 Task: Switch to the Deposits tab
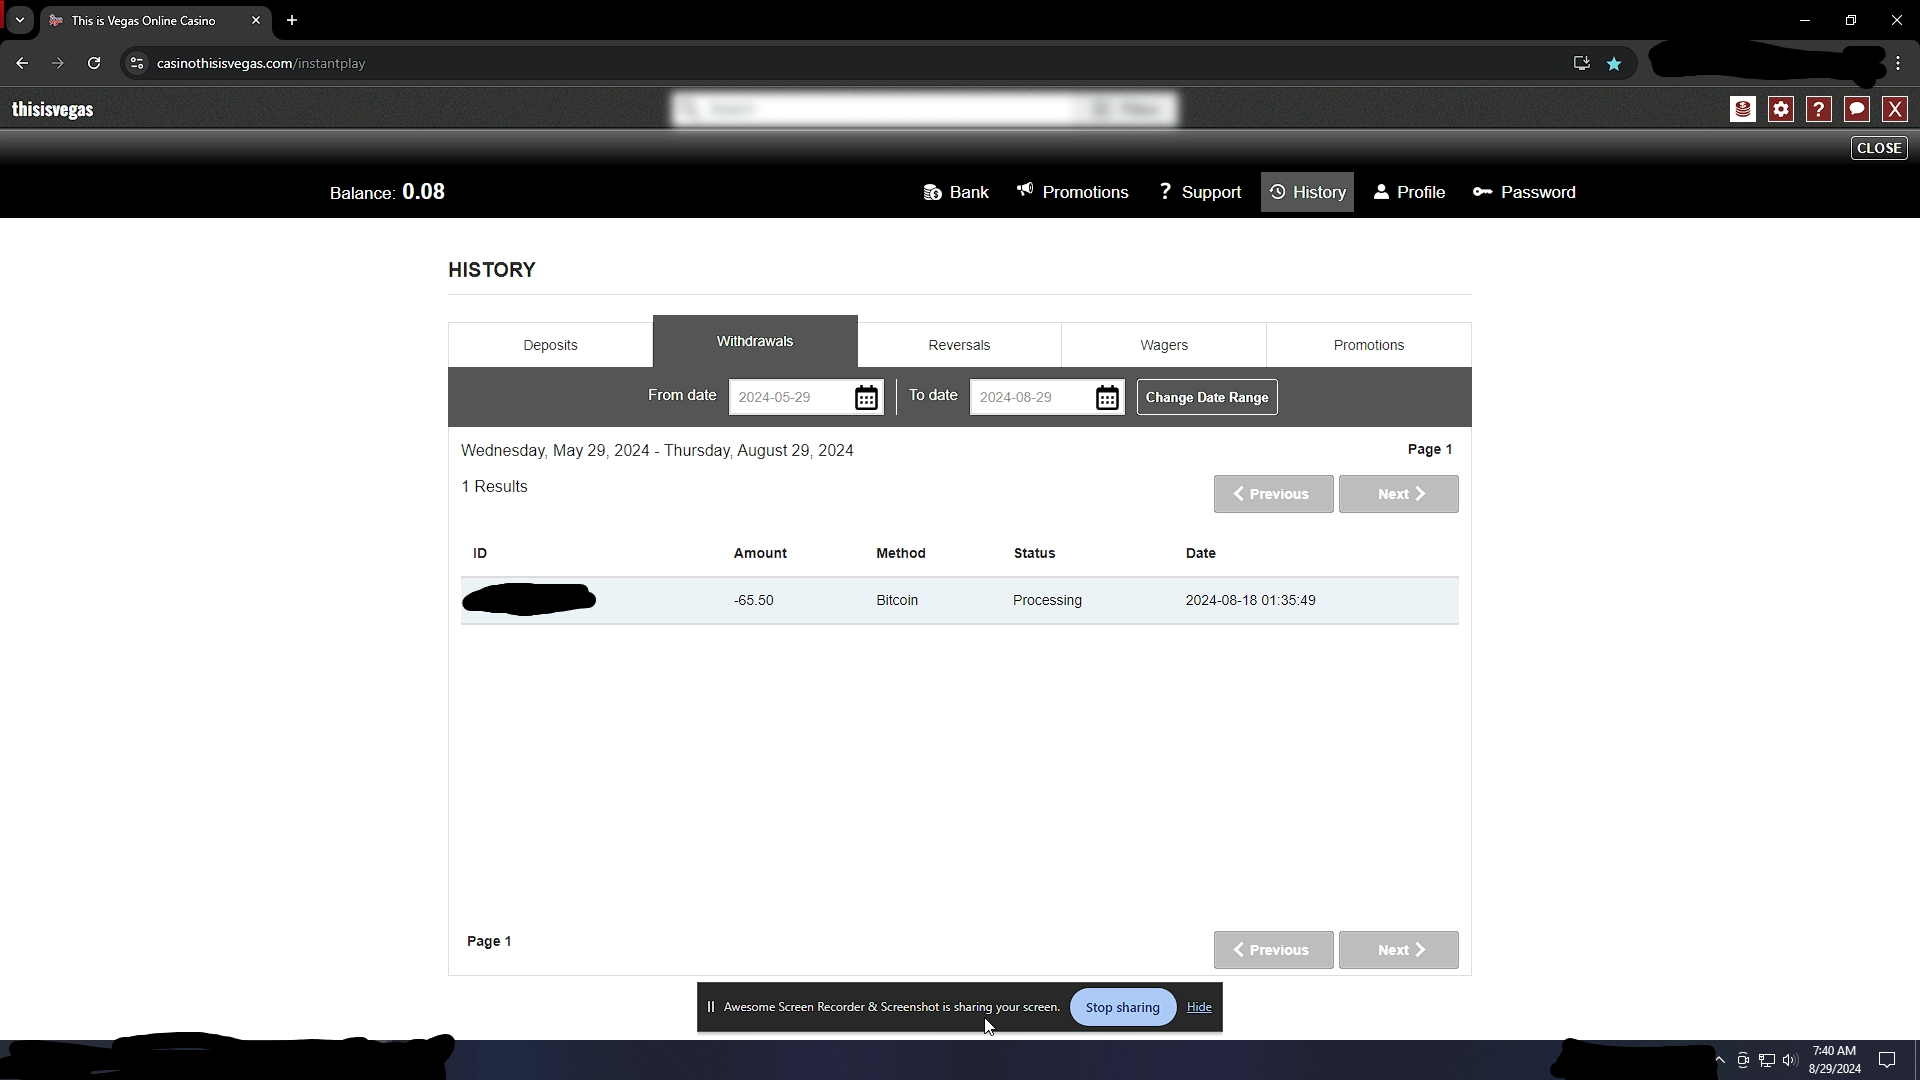click(550, 345)
